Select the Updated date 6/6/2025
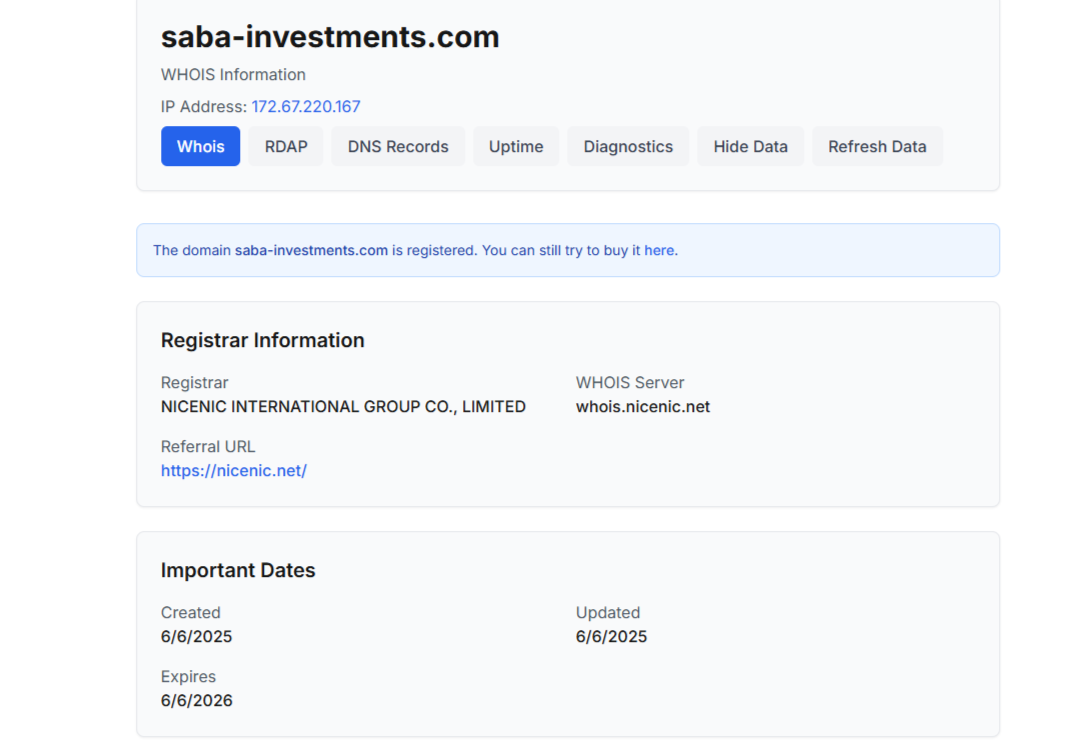Screen dimensions: 1070x747 click(611, 636)
